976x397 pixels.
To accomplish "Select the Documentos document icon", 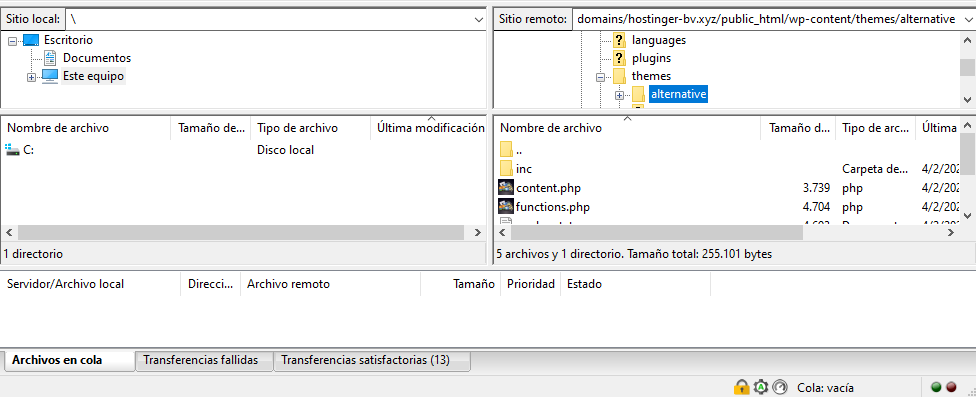I will tap(50, 58).
